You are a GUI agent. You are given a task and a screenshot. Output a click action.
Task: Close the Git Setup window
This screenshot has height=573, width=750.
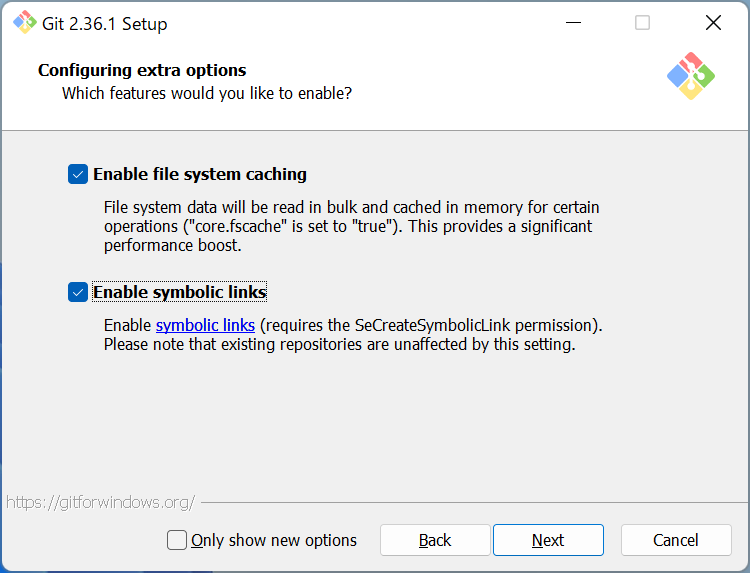pyautogui.click(x=713, y=22)
